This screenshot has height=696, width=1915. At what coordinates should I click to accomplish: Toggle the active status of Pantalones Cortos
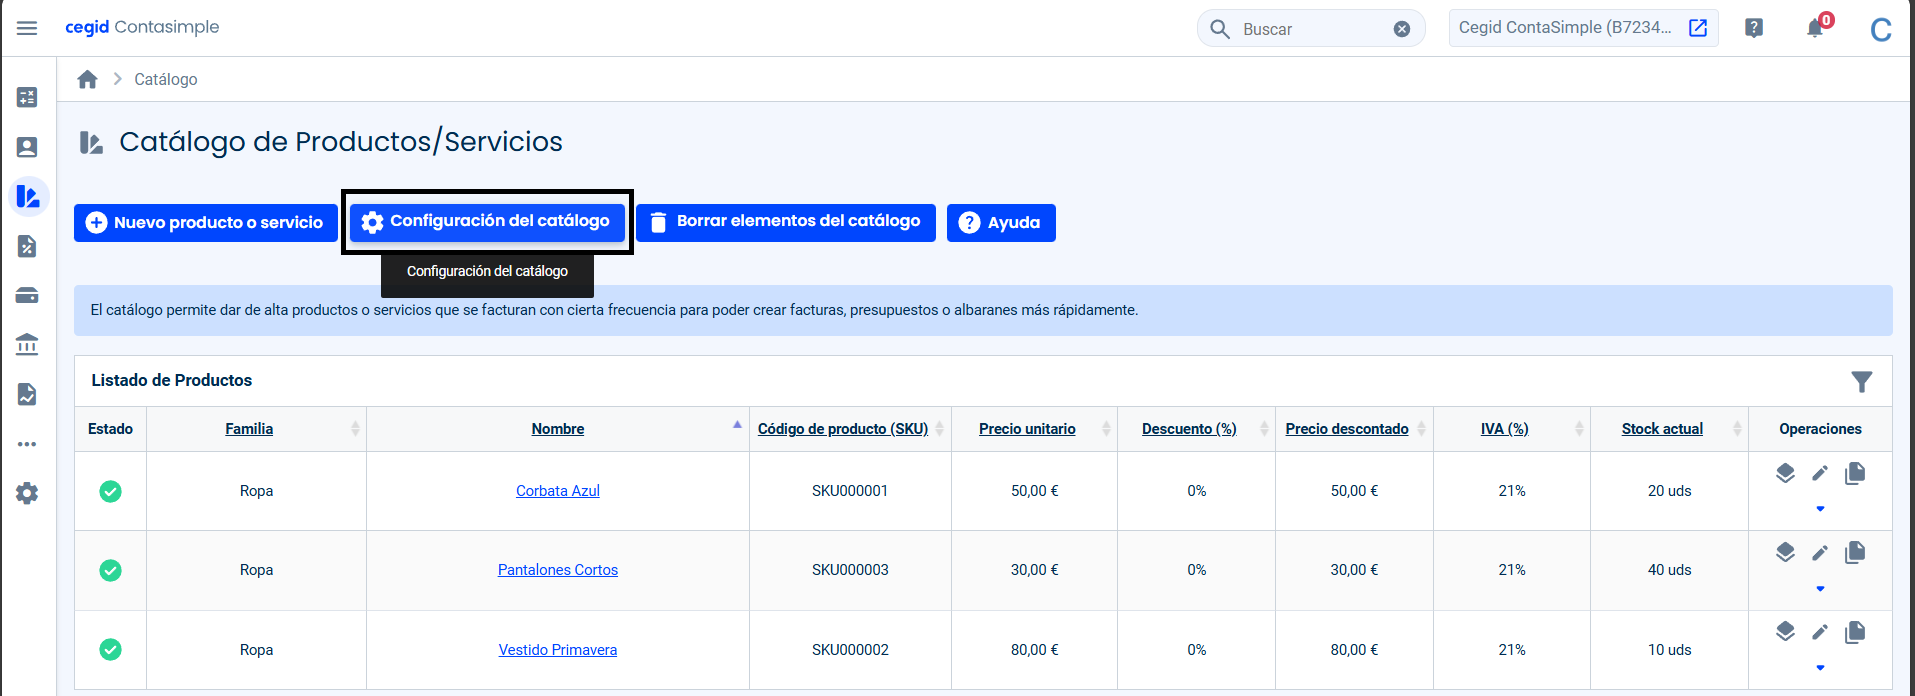[111, 570]
